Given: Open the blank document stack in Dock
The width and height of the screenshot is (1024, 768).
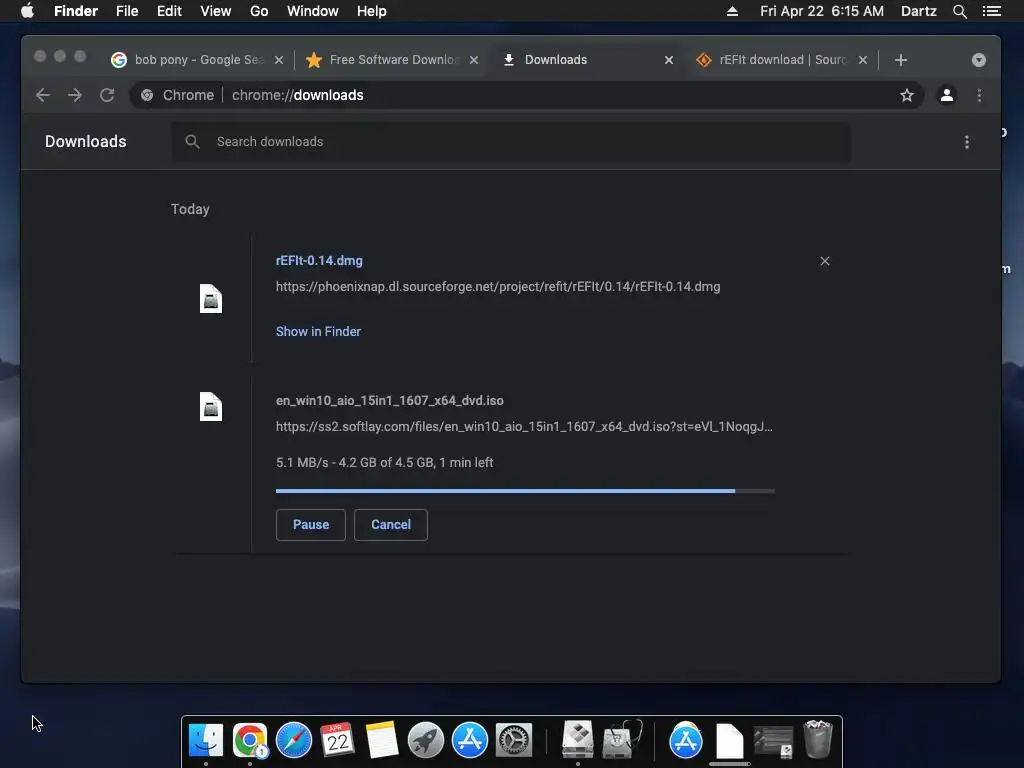Looking at the screenshot, I should tap(729, 741).
